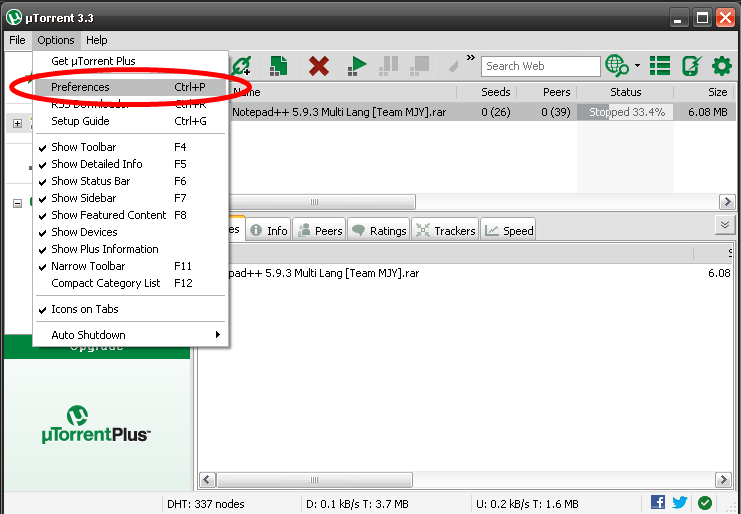Switch to the Ratings tab
This screenshot has width=741, height=514.
[379, 231]
